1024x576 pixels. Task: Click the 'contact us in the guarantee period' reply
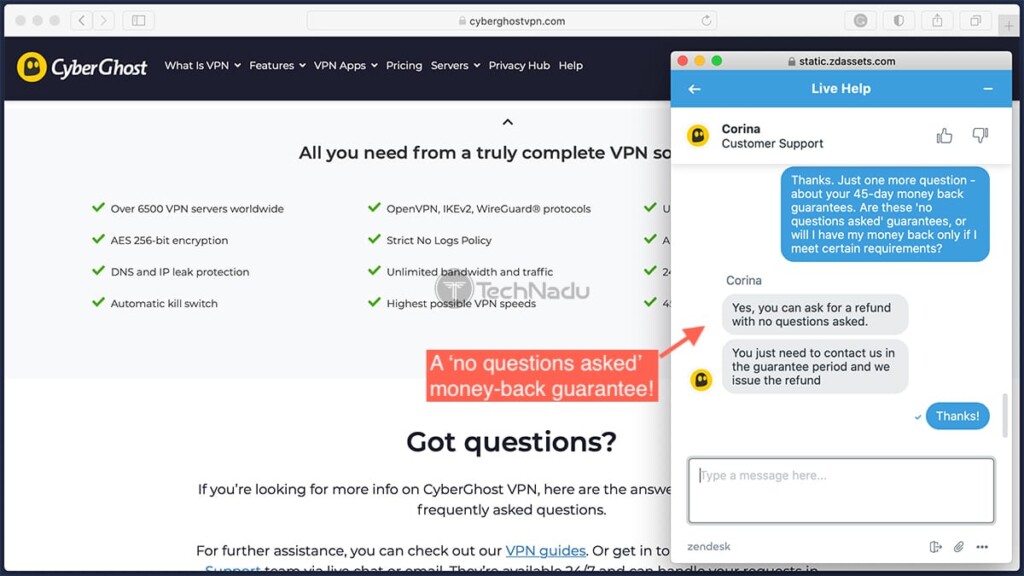point(814,366)
